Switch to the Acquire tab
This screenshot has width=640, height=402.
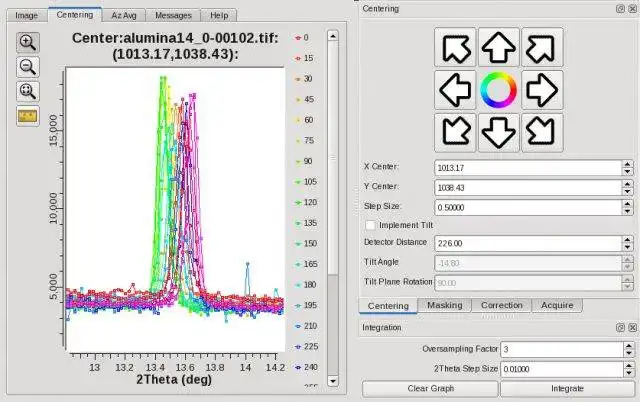click(x=557, y=305)
